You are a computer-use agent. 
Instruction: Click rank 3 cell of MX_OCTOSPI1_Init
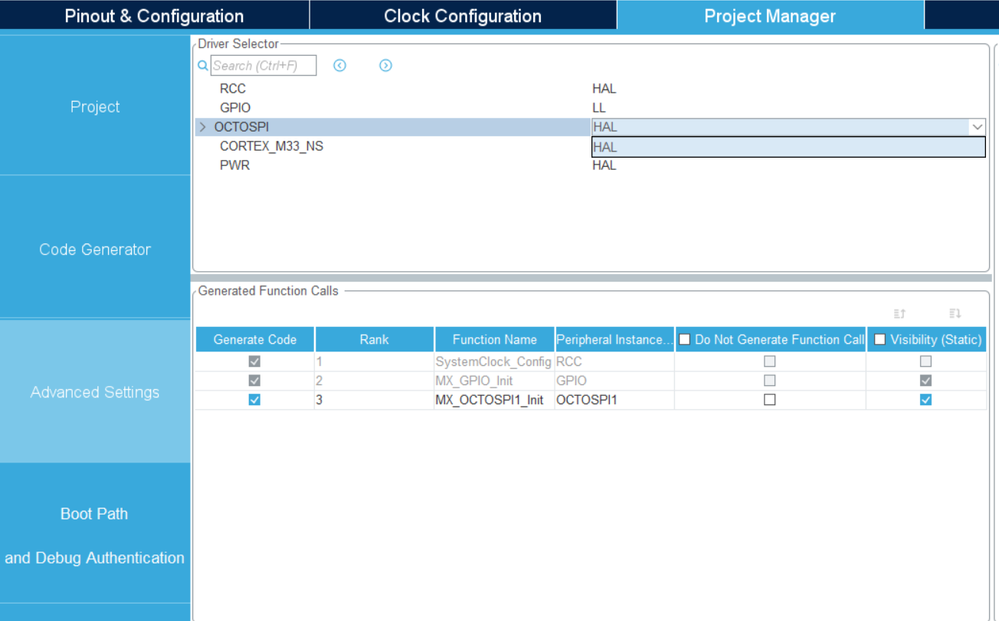click(x=374, y=400)
